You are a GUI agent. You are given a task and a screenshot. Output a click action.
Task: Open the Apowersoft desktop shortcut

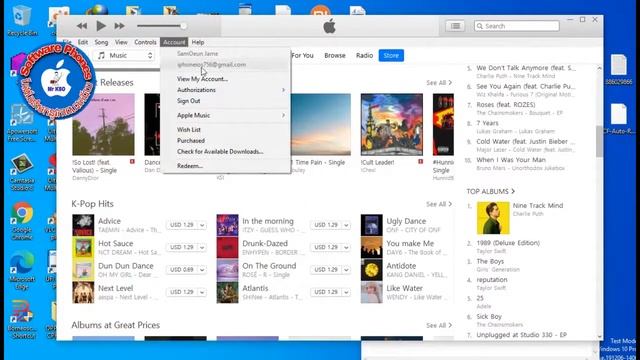pyautogui.click(x=22, y=122)
